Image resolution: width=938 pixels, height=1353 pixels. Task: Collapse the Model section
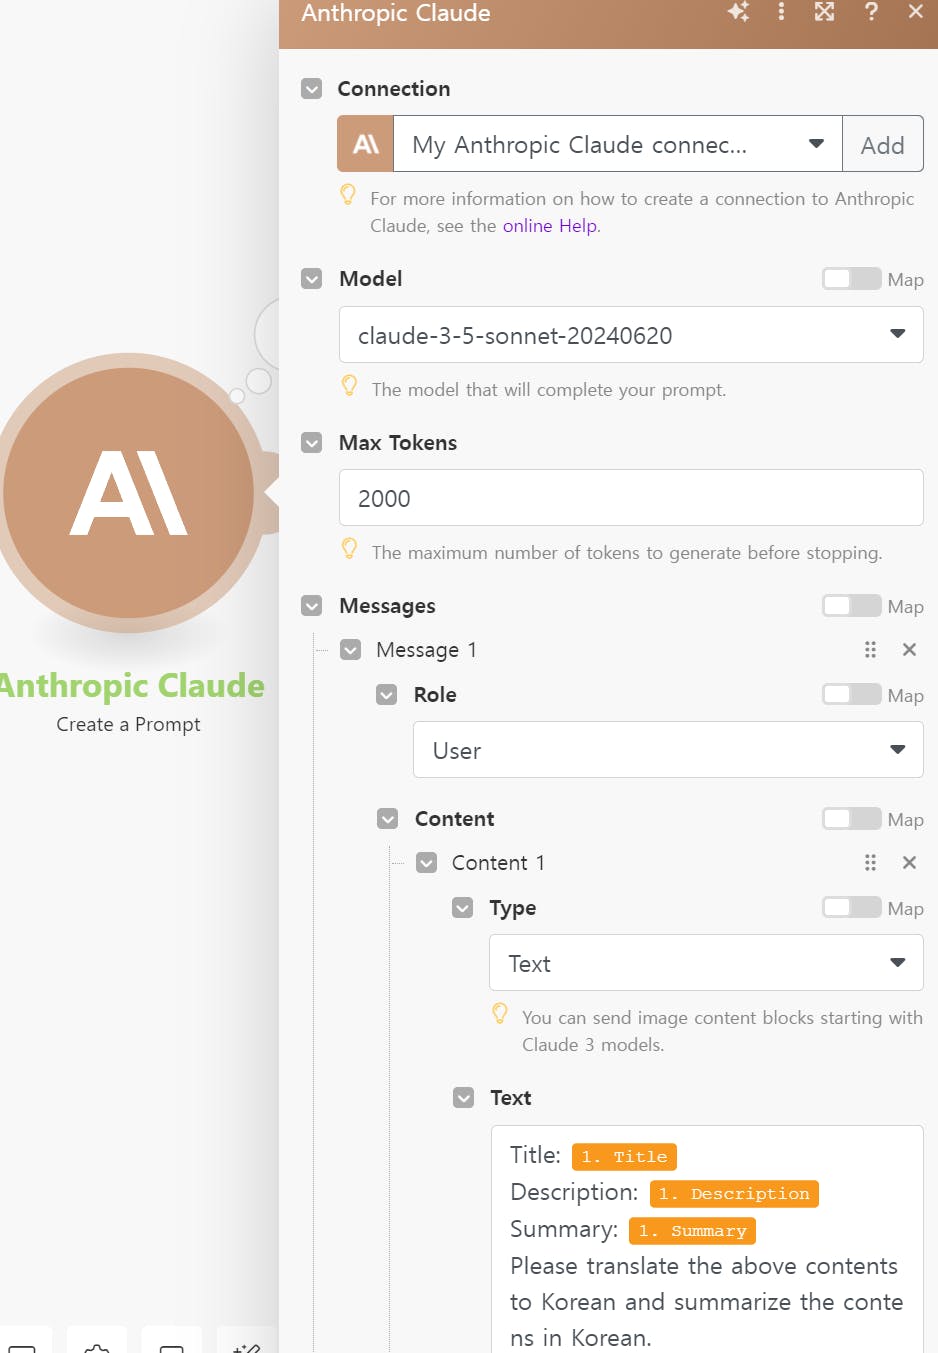pyautogui.click(x=312, y=279)
